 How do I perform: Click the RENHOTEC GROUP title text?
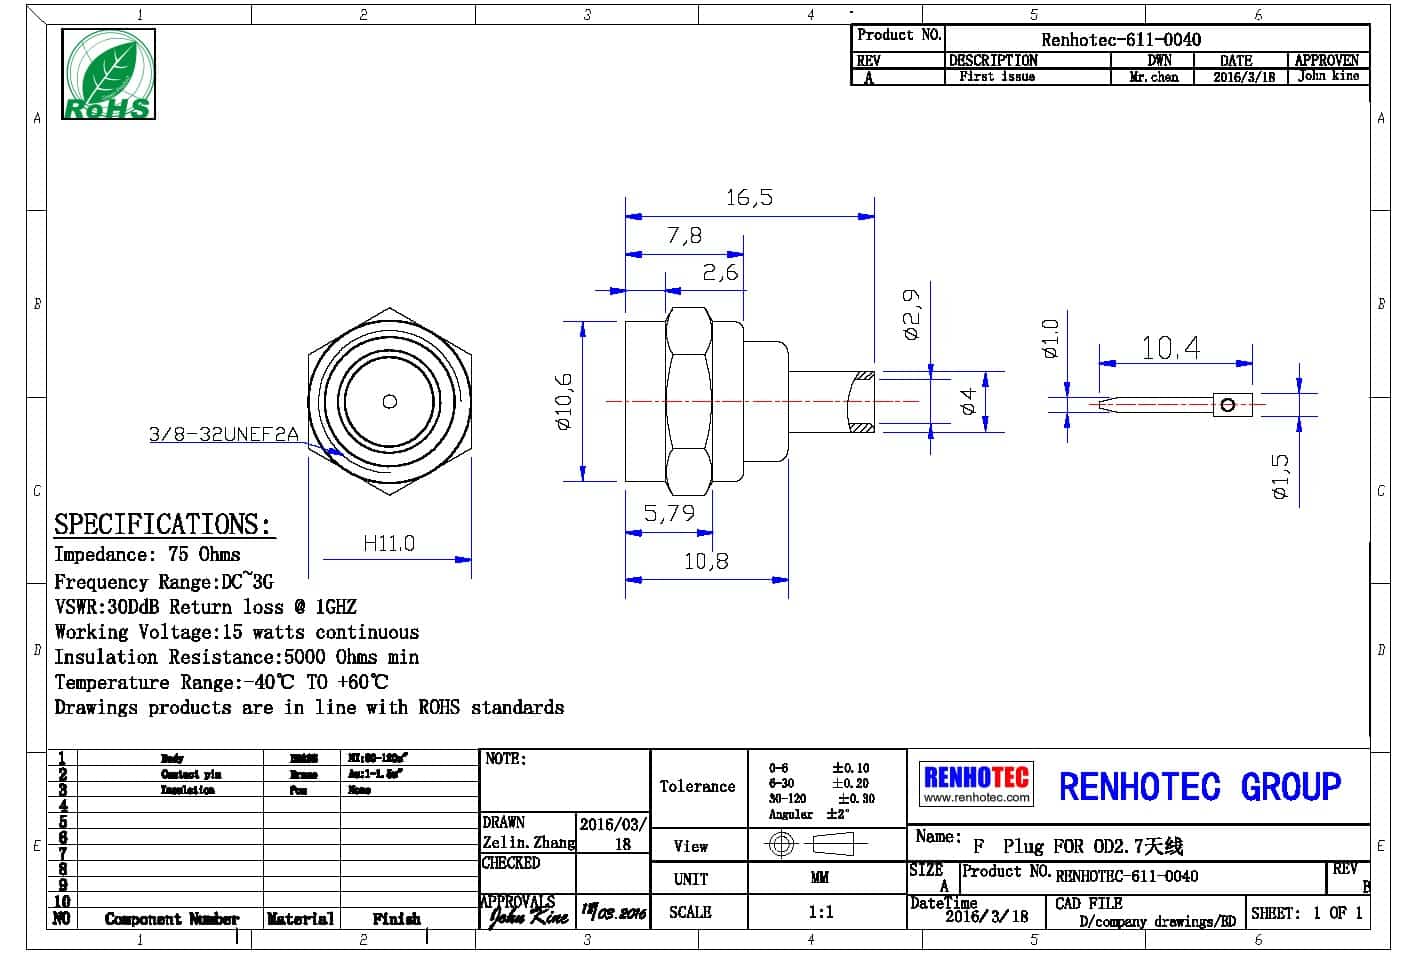pos(1200,787)
